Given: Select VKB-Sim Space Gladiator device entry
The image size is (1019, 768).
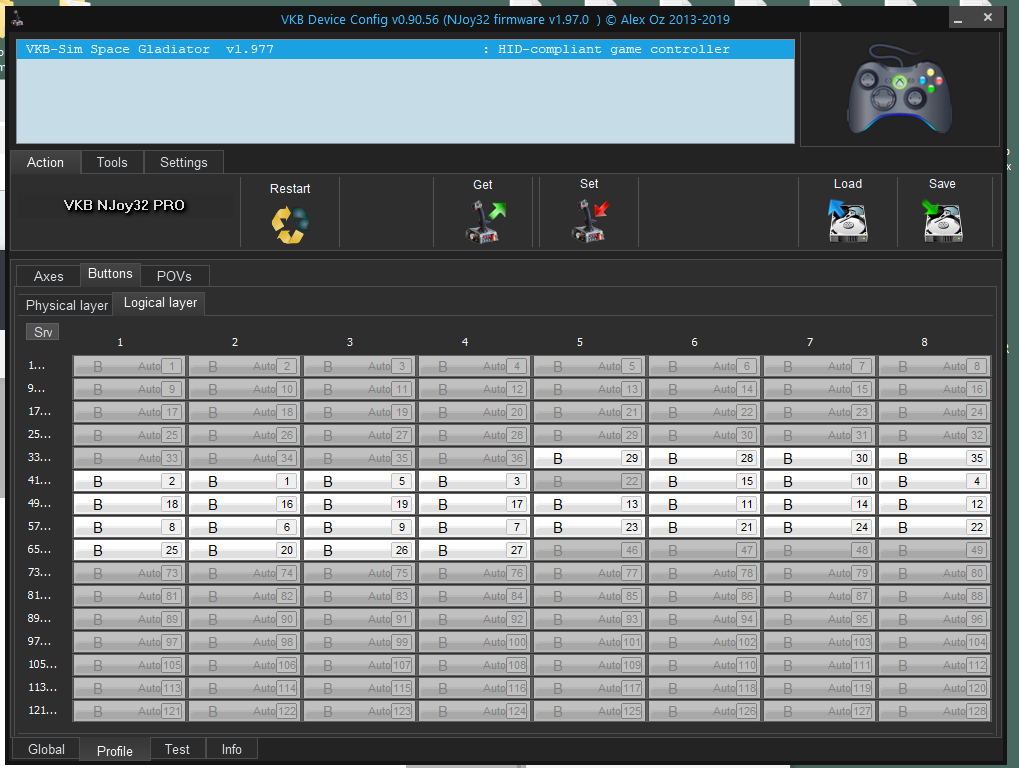Looking at the screenshot, I should (405, 49).
